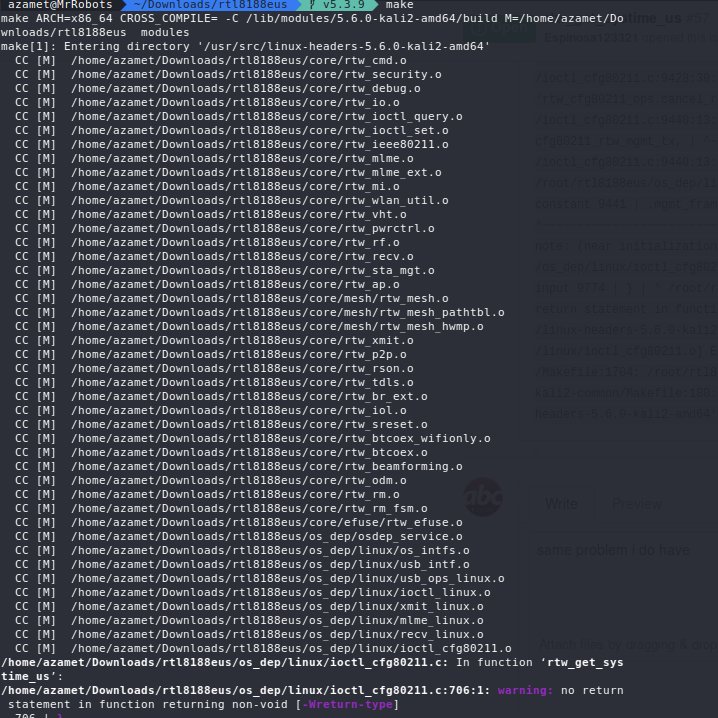Screen dimensions: 718x718
Task: Select the efuse/rtw_efuse.o compile line
Action: click(x=239, y=523)
